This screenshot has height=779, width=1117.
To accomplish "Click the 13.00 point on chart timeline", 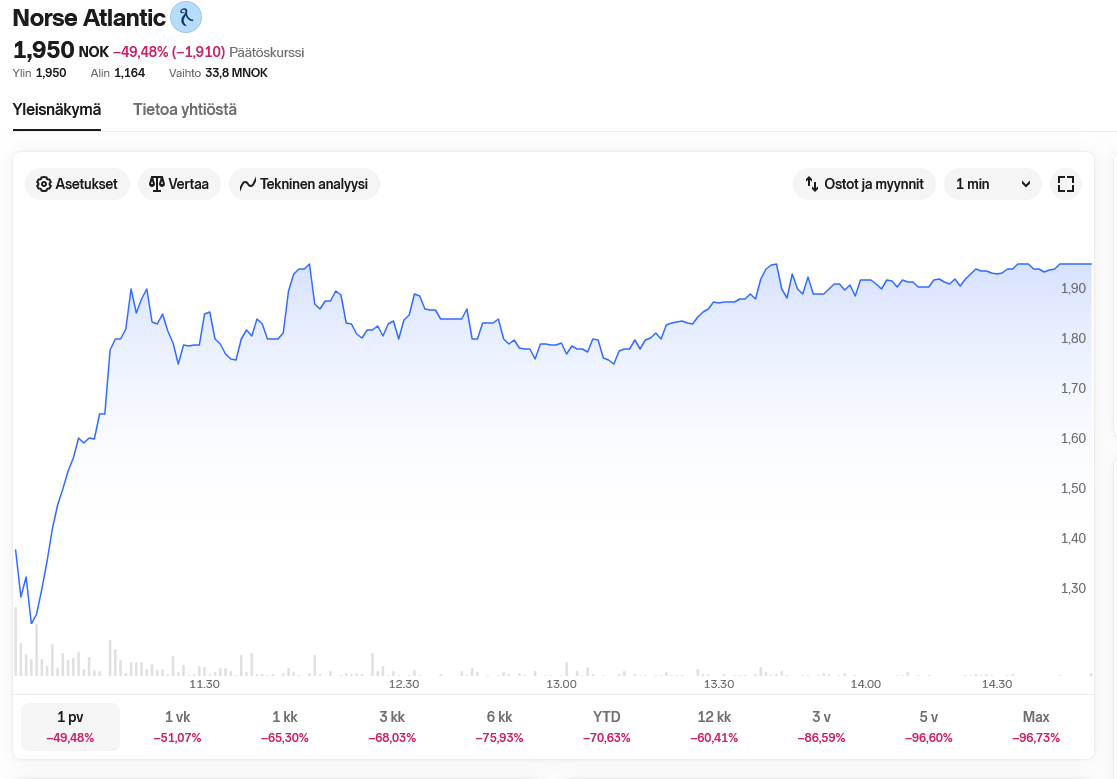I will click(562, 684).
